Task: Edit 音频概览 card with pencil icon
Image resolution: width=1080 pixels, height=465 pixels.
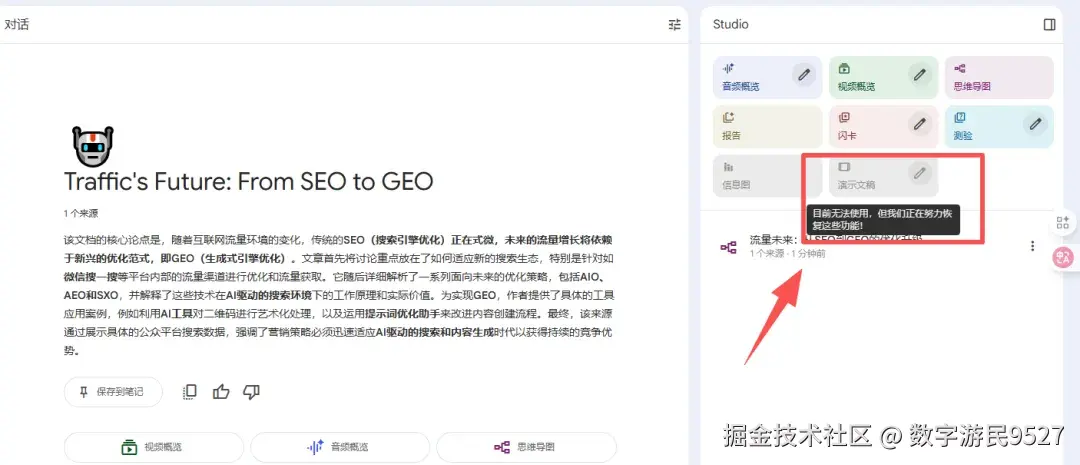Action: tap(803, 75)
